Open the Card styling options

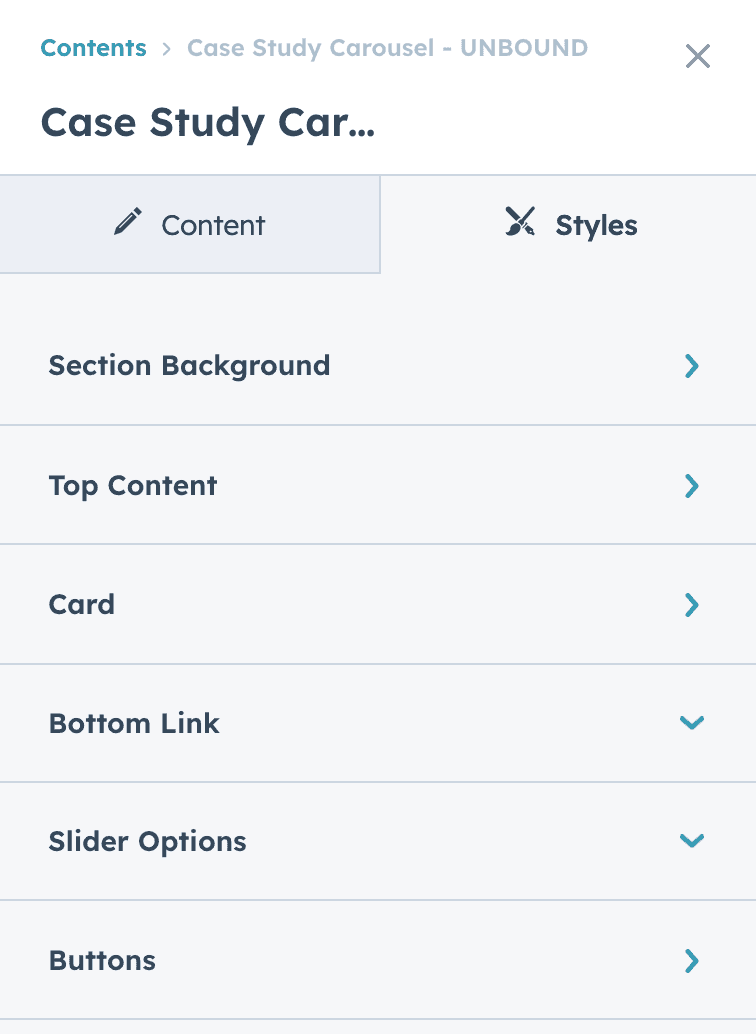pyautogui.click(x=81, y=604)
